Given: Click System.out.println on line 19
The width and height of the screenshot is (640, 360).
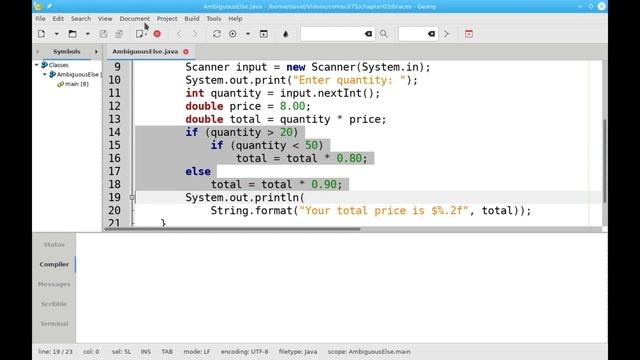Looking at the screenshot, I should pyautogui.click(x=242, y=198).
